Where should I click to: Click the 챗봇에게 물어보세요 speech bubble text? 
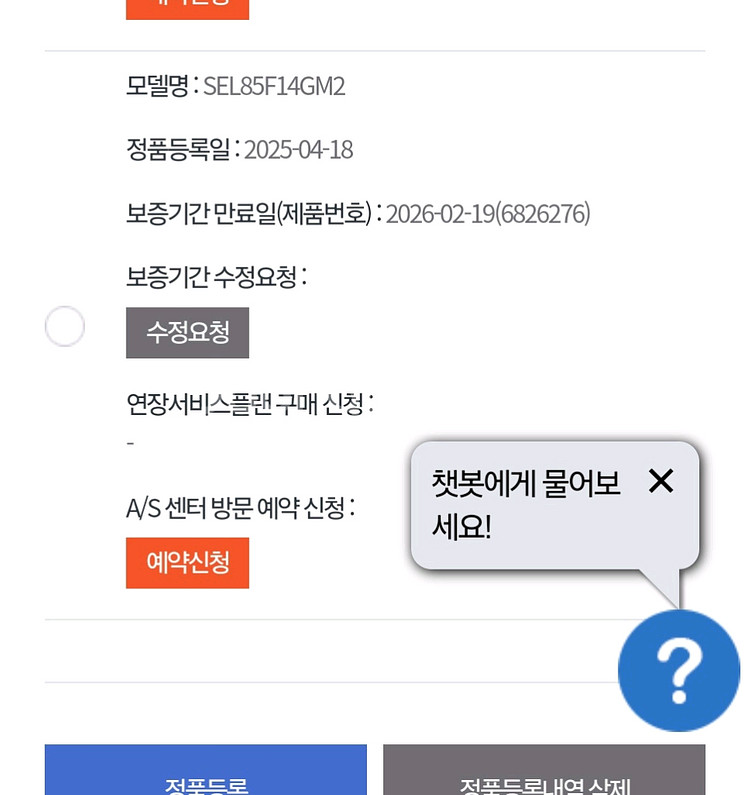(x=525, y=504)
